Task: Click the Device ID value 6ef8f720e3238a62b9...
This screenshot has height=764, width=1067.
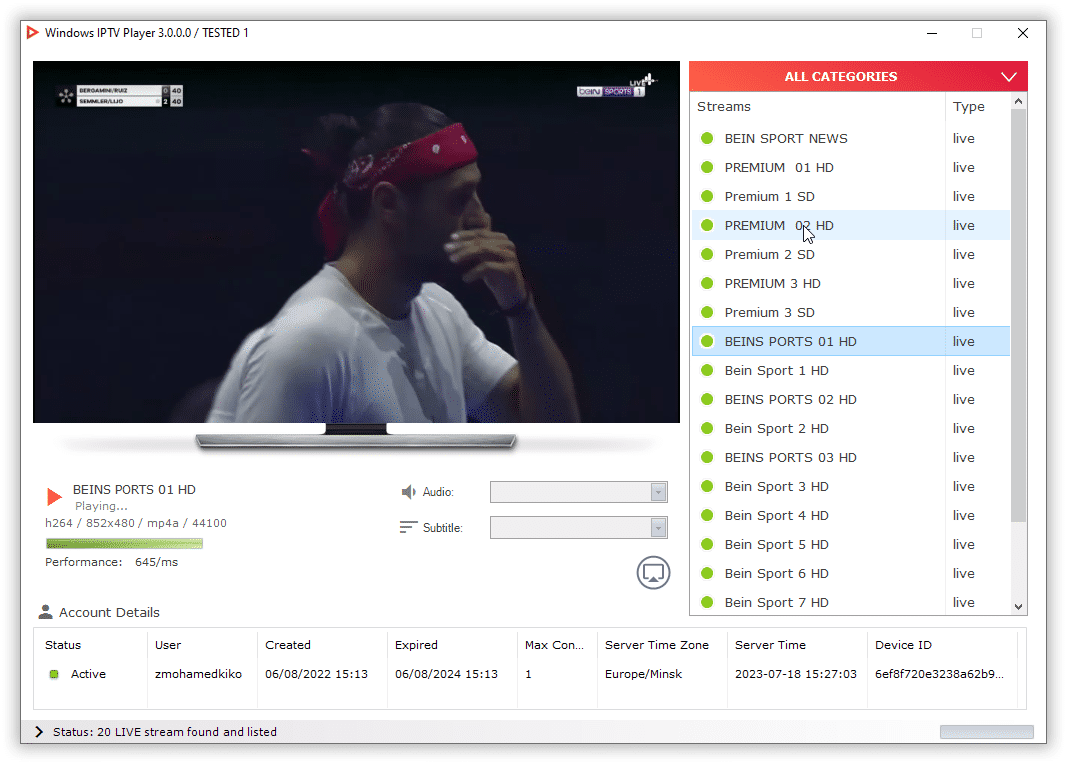Action: click(939, 674)
